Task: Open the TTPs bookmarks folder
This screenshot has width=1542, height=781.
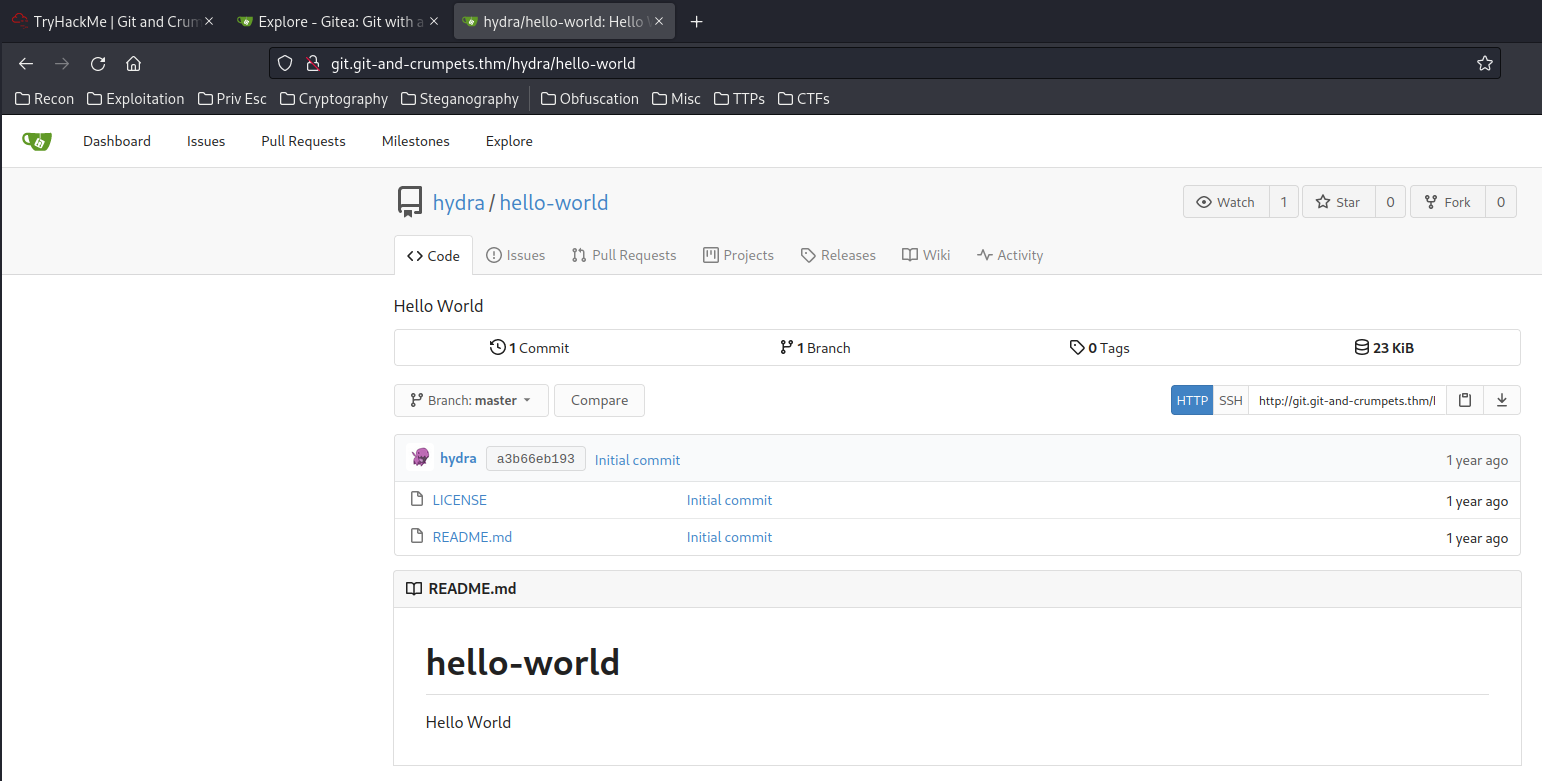Action: pos(740,99)
